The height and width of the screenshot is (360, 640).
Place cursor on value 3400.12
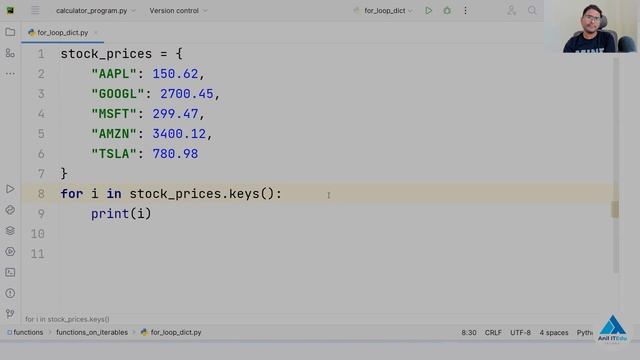[x=179, y=134]
